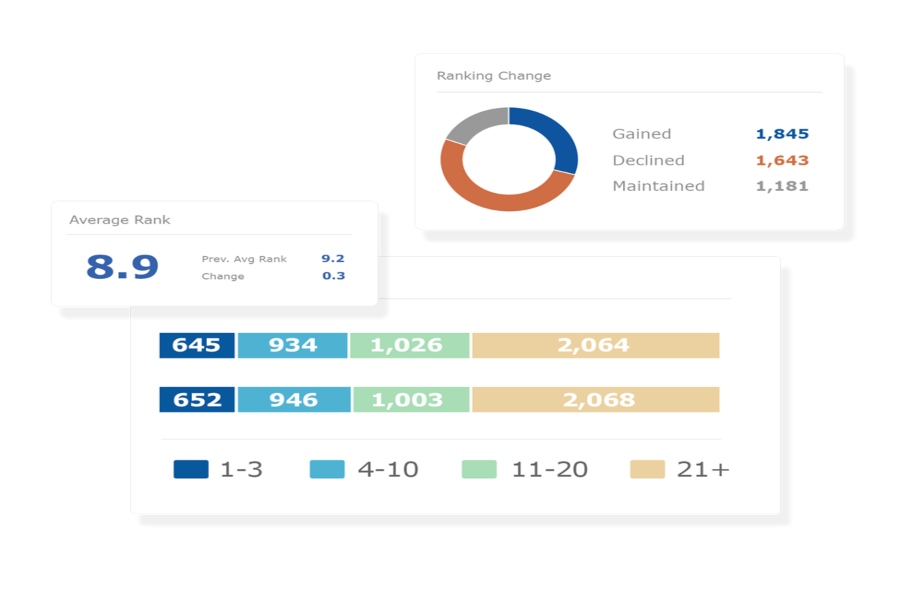Click the 1,003 bar segment

411,399
